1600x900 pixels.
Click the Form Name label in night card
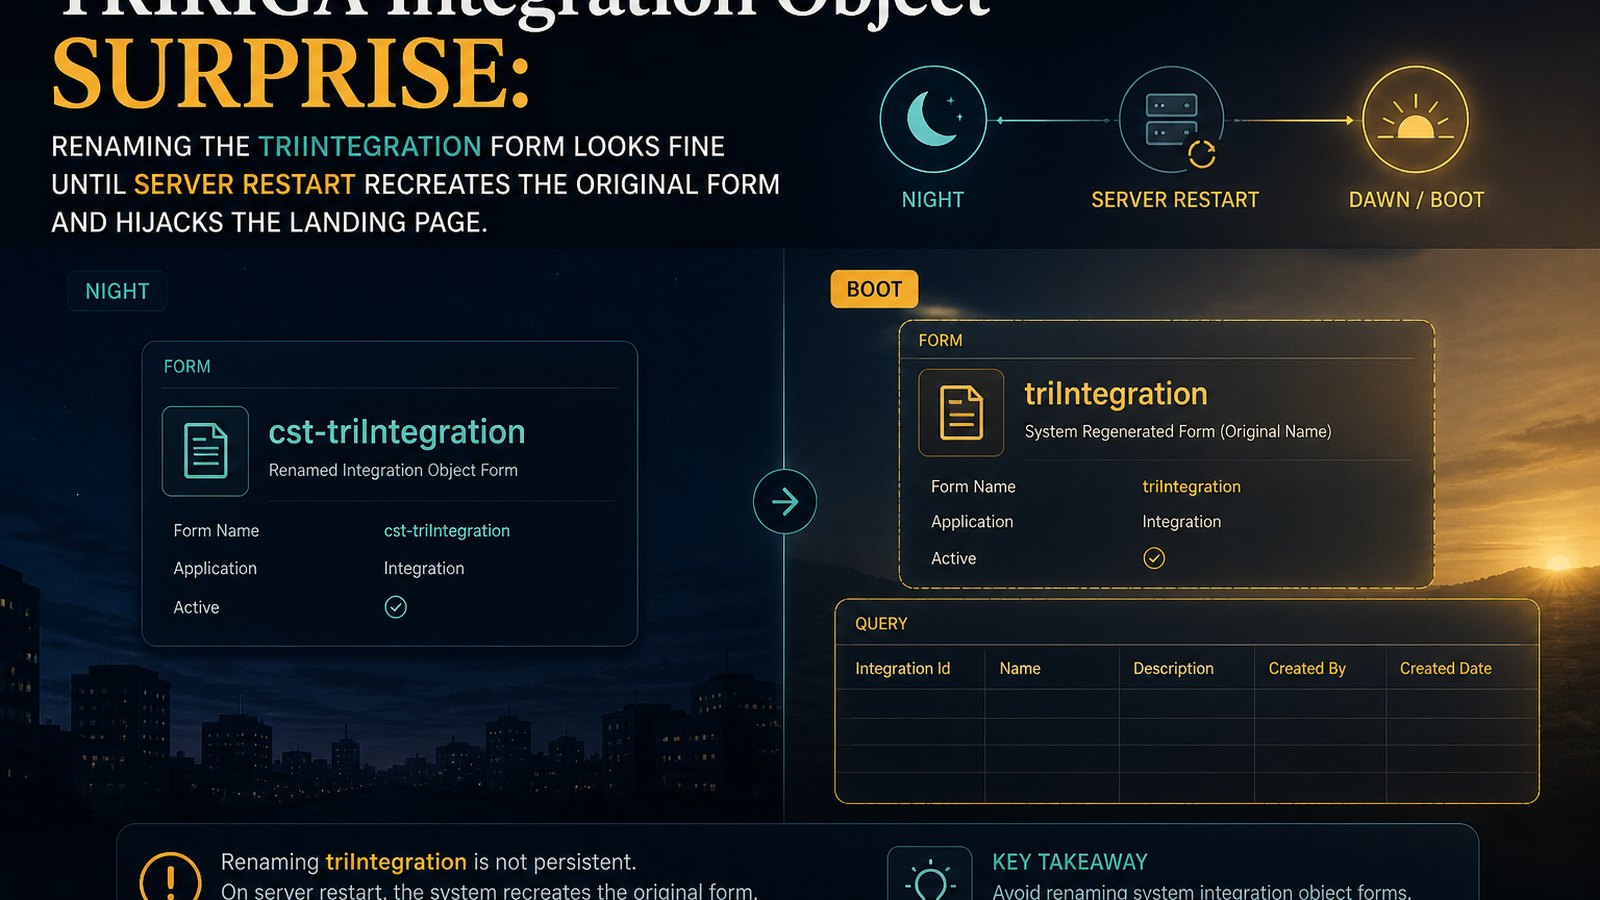[216, 530]
